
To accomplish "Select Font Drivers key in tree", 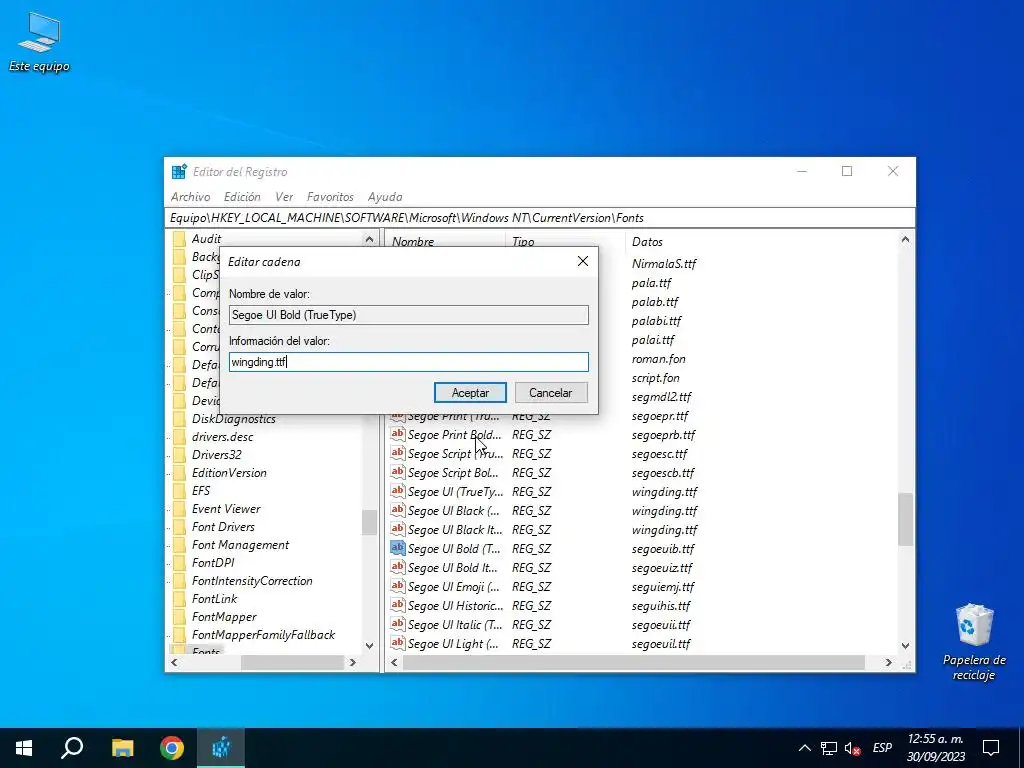I will (x=223, y=526).
